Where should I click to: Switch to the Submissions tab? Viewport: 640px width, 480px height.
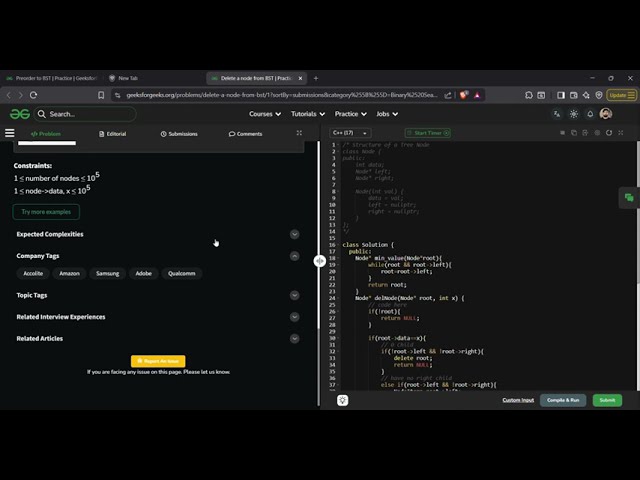pyautogui.click(x=179, y=134)
